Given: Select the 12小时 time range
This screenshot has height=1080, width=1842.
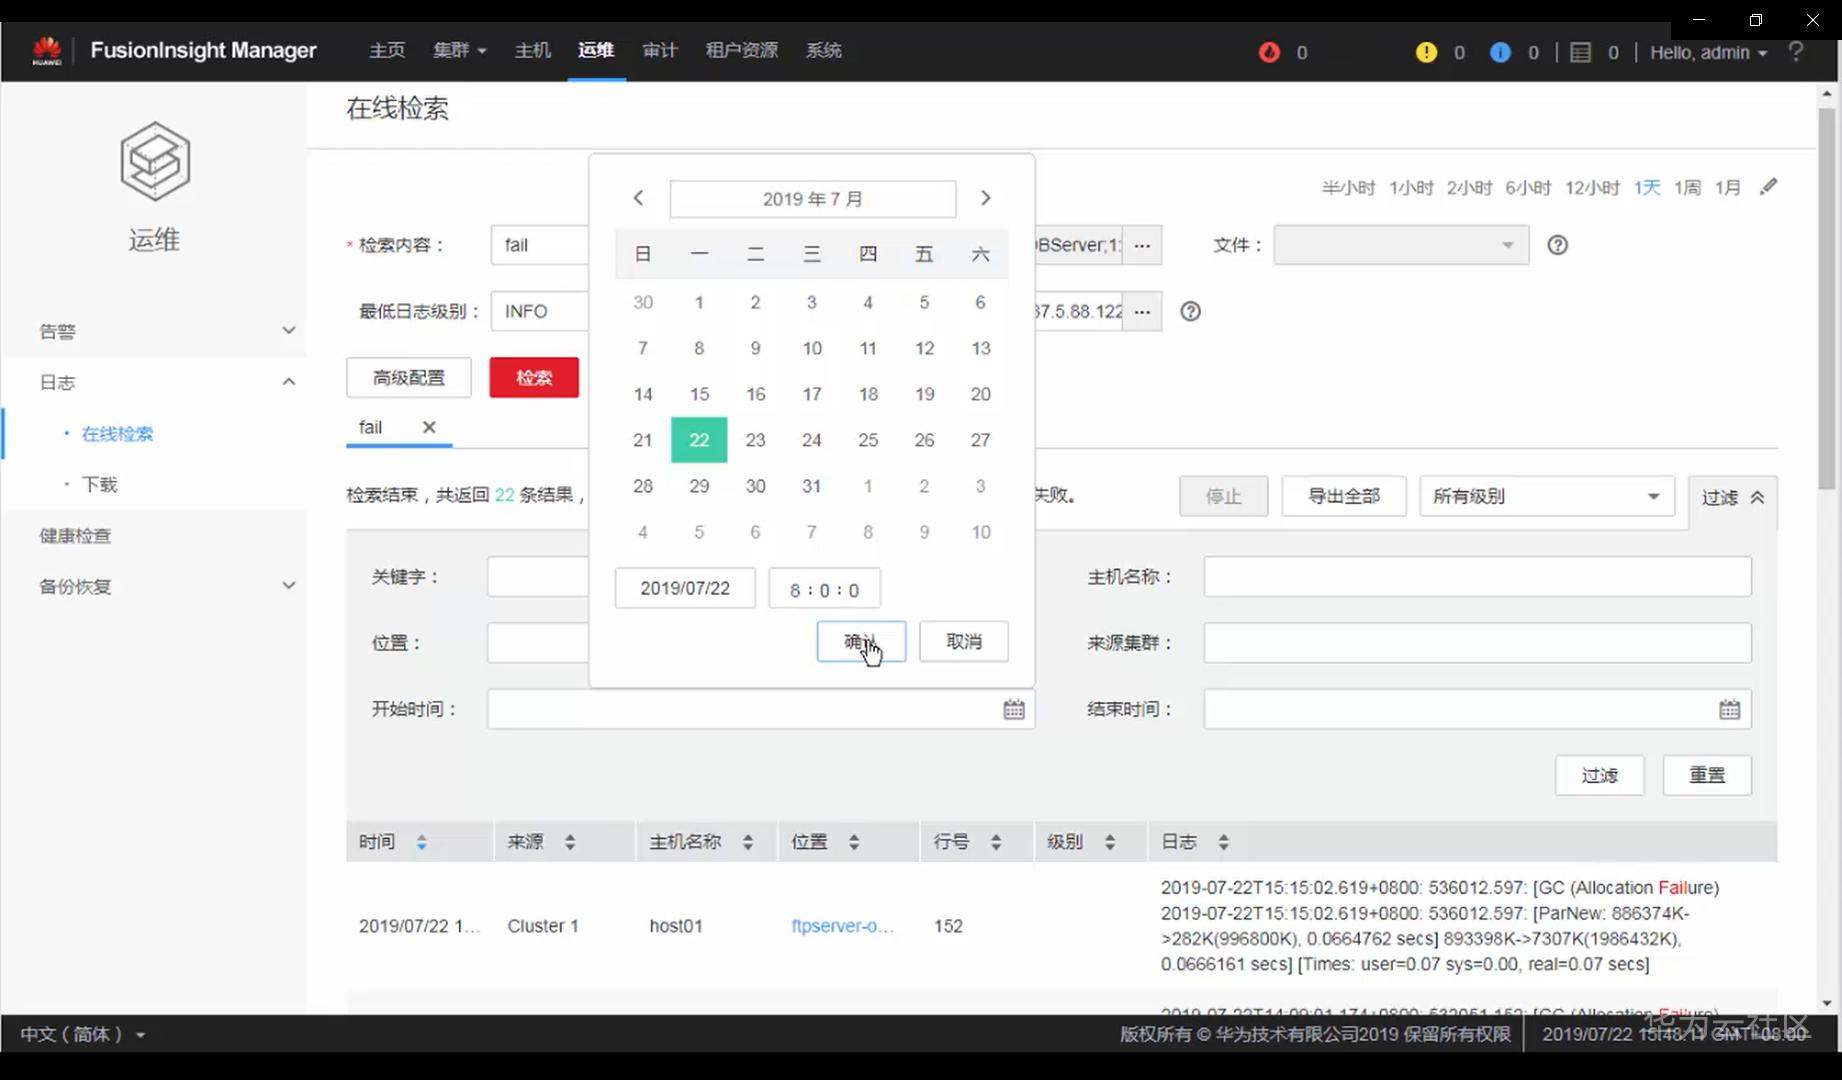Looking at the screenshot, I should click(1592, 188).
